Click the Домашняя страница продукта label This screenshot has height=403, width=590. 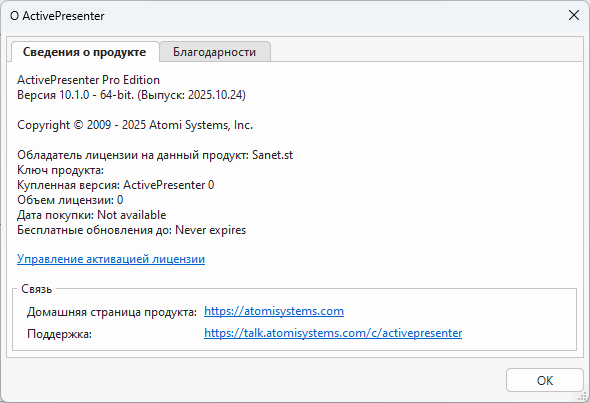pyautogui.click(x=112, y=312)
